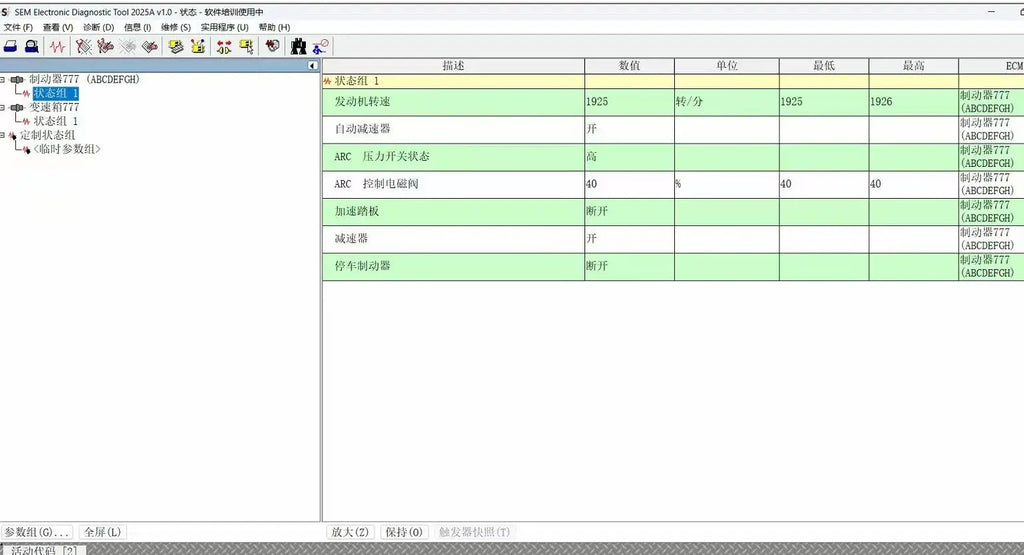
Task: Click the 最高 column header
Action: coord(914,65)
